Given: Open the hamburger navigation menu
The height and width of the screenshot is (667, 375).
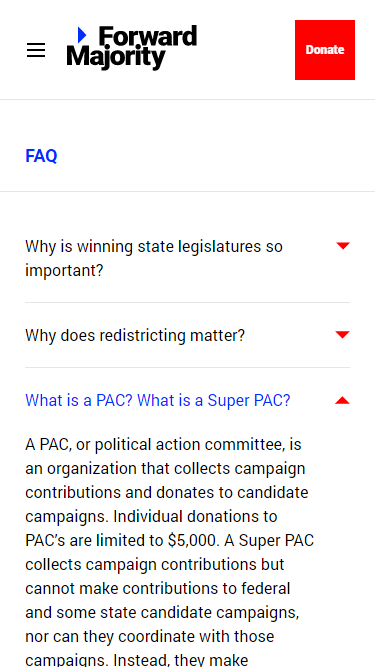Looking at the screenshot, I should click(36, 50).
